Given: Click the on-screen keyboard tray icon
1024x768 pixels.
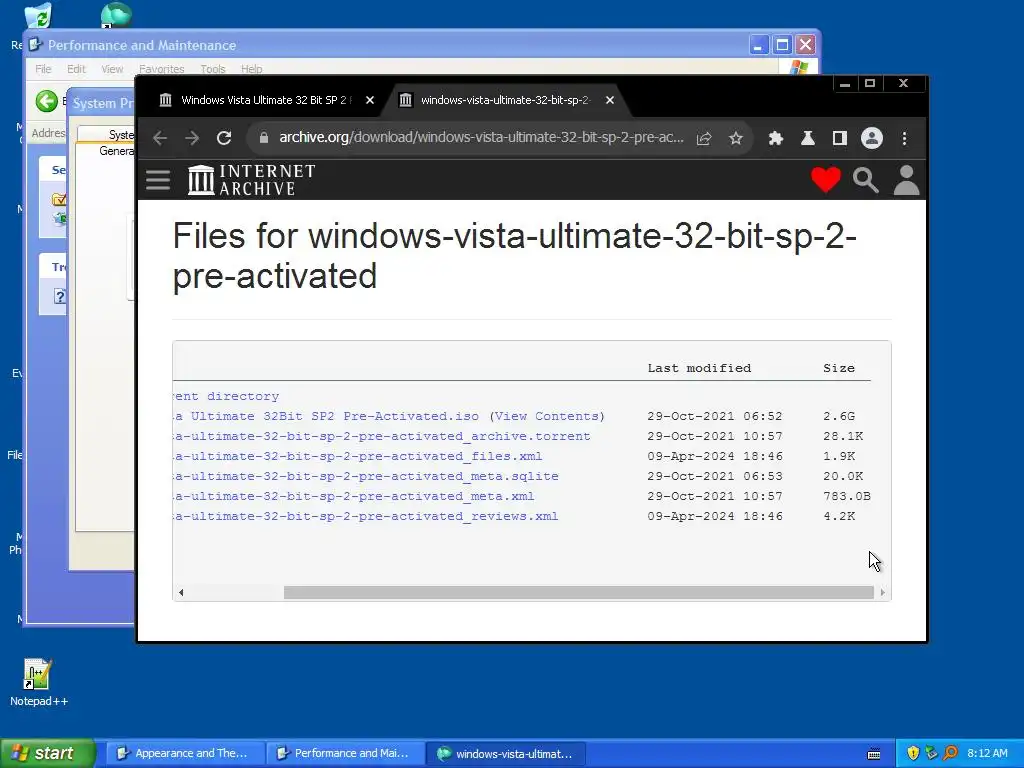Looking at the screenshot, I should (874, 754).
